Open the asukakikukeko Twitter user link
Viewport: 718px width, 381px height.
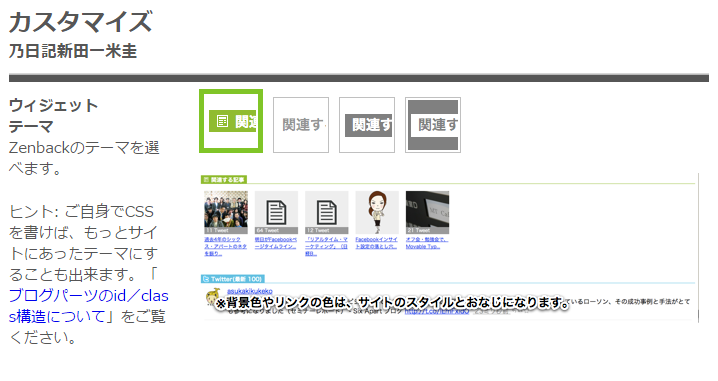point(250,291)
